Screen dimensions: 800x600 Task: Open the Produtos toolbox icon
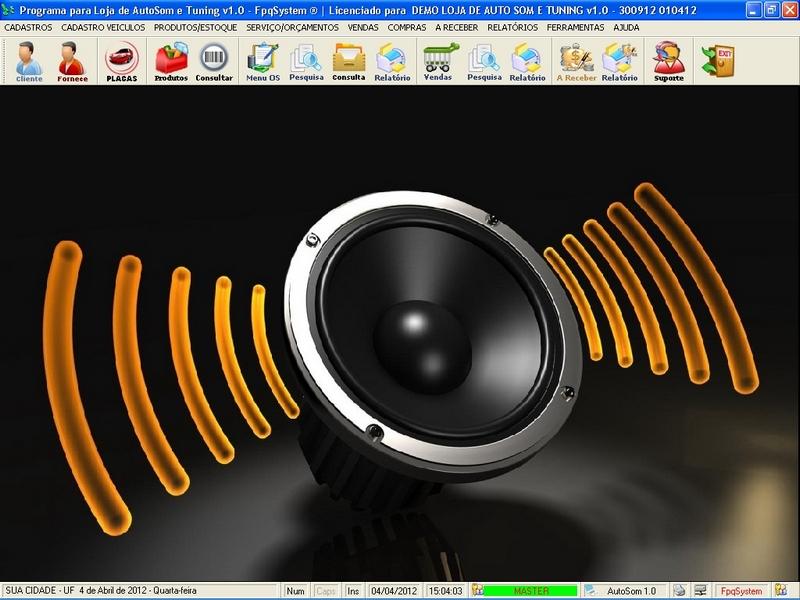click(x=171, y=61)
